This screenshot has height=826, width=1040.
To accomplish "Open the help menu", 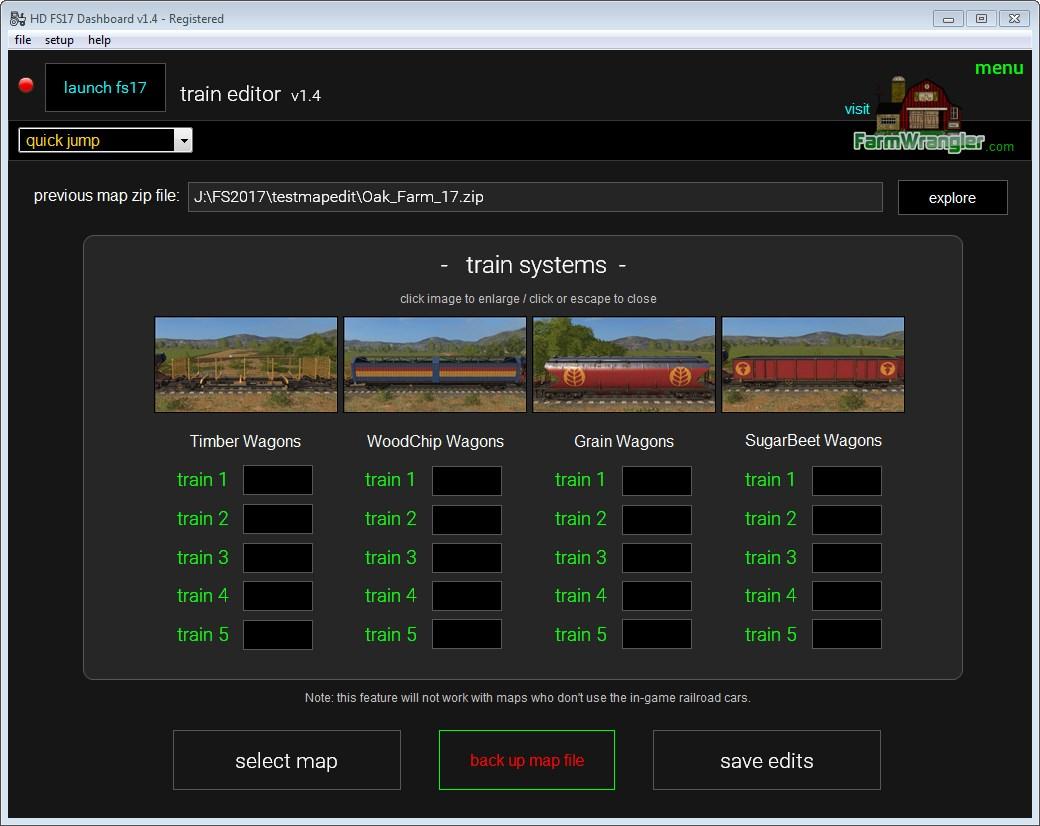I will click(99, 40).
